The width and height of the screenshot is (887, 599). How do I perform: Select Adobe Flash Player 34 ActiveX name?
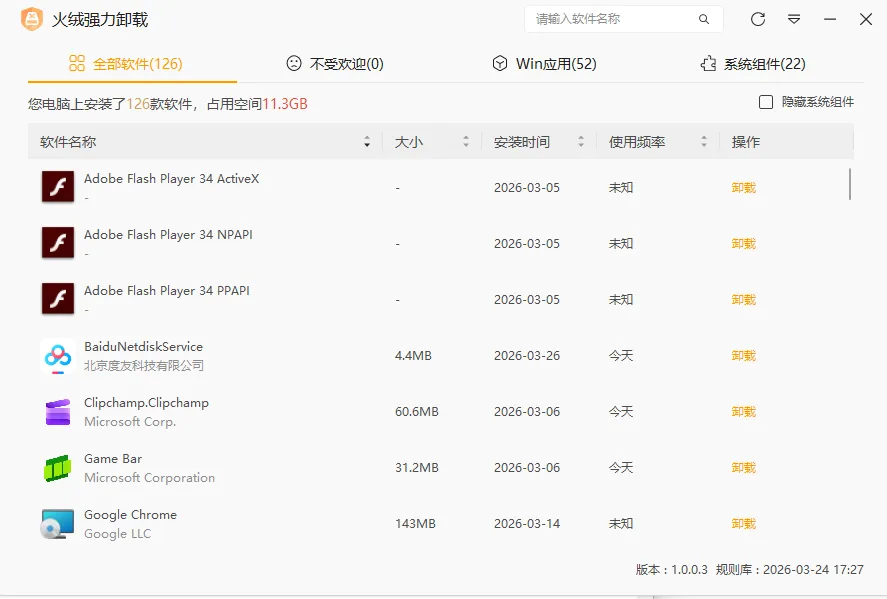(x=171, y=179)
